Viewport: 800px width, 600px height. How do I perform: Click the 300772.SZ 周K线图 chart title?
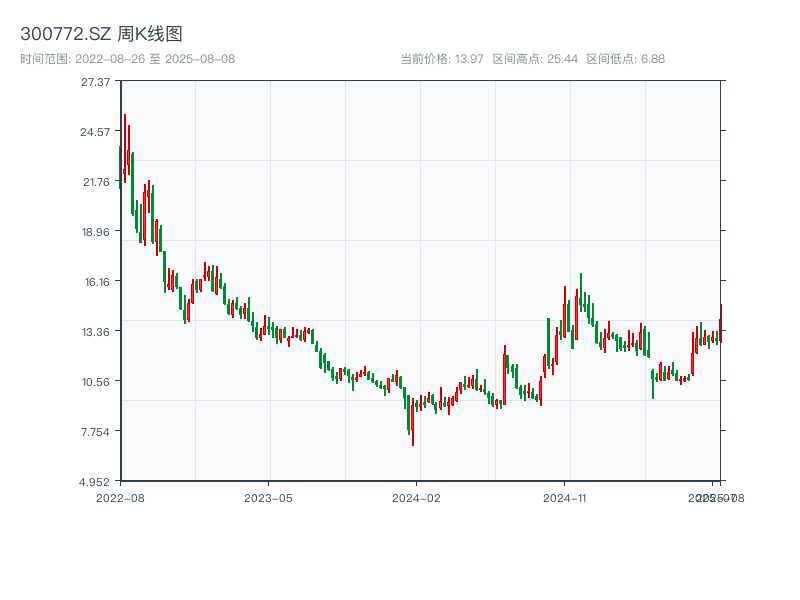pos(101,35)
